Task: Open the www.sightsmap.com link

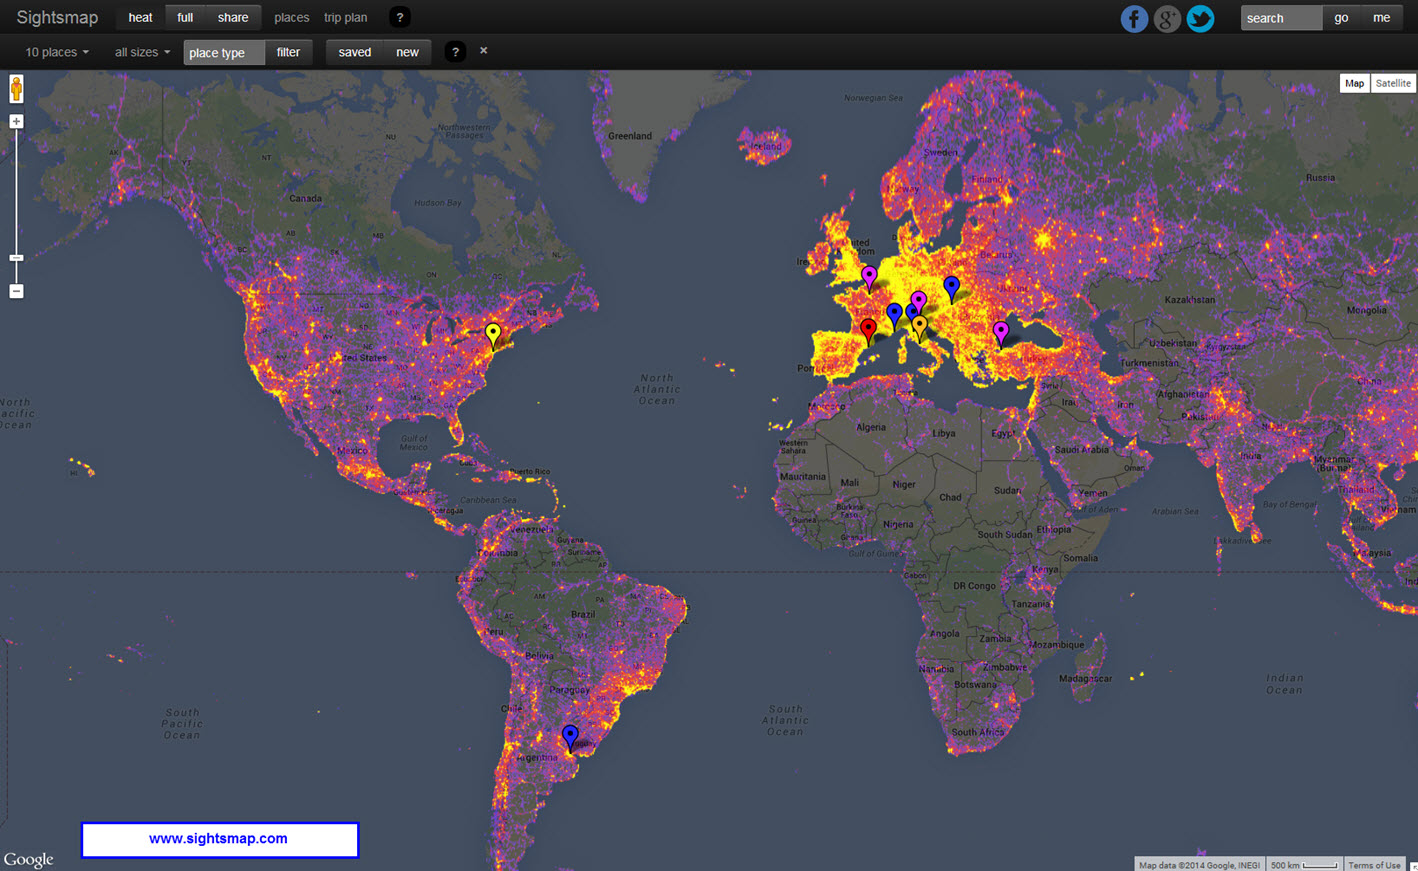Action: [218, 839]
